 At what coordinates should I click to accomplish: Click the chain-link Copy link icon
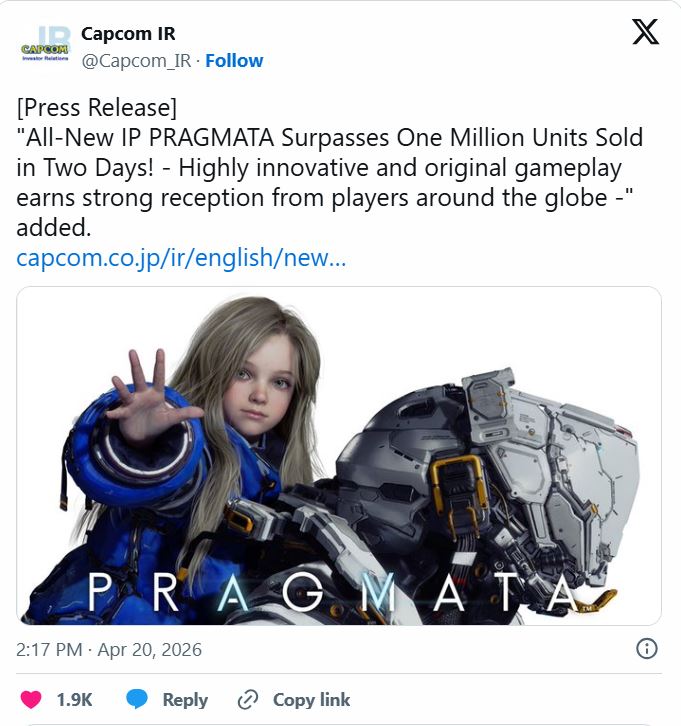(247, 700)
